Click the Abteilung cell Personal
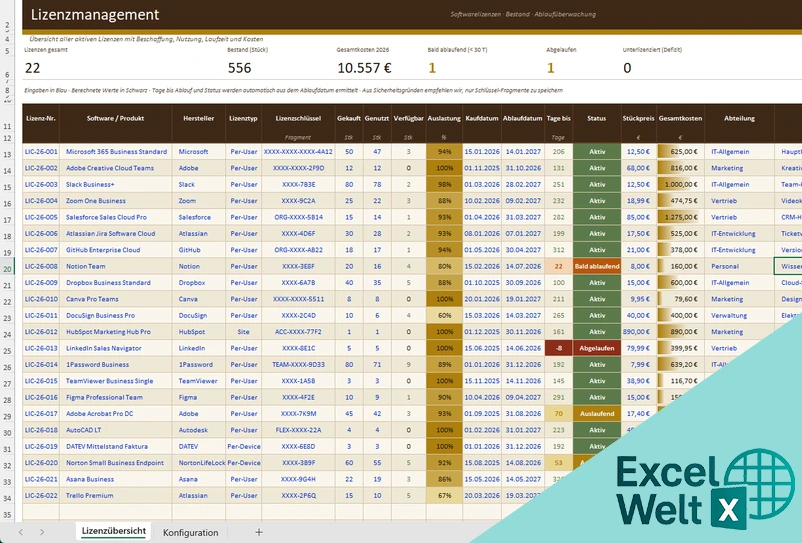 pos(740,266)
